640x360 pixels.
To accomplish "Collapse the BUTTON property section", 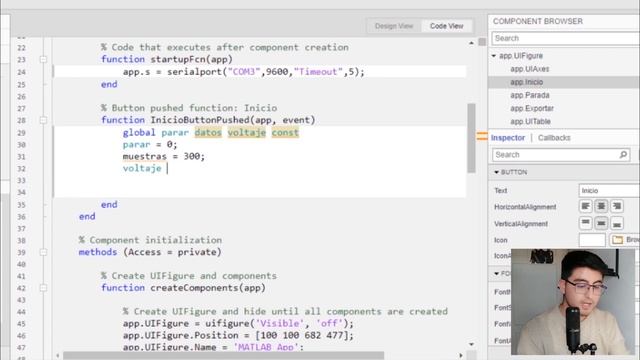I will tap(497, 172).
